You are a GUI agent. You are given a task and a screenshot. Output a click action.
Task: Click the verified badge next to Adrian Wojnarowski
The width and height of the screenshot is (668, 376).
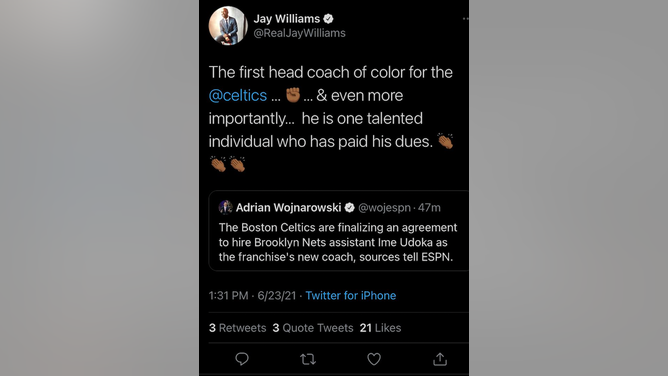pos(349,207)
